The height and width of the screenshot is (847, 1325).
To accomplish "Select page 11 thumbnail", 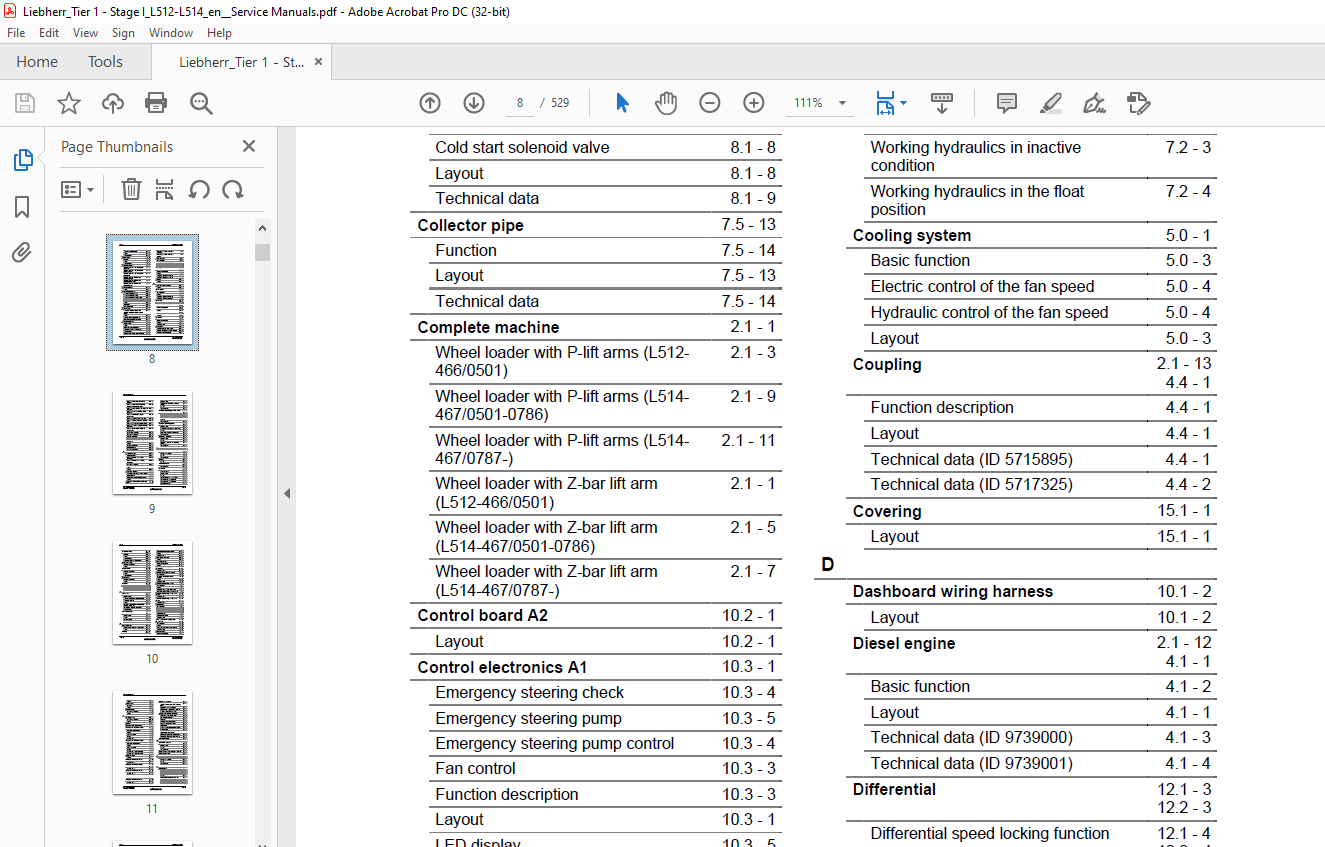I will [x=152, y=743].
